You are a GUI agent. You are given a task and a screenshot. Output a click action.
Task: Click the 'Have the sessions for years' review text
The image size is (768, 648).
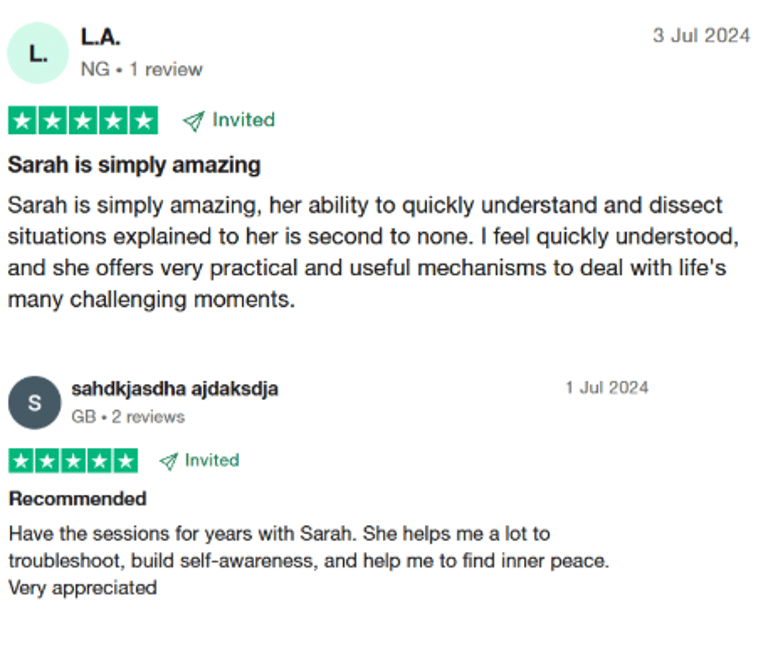(x=308, y=560)
